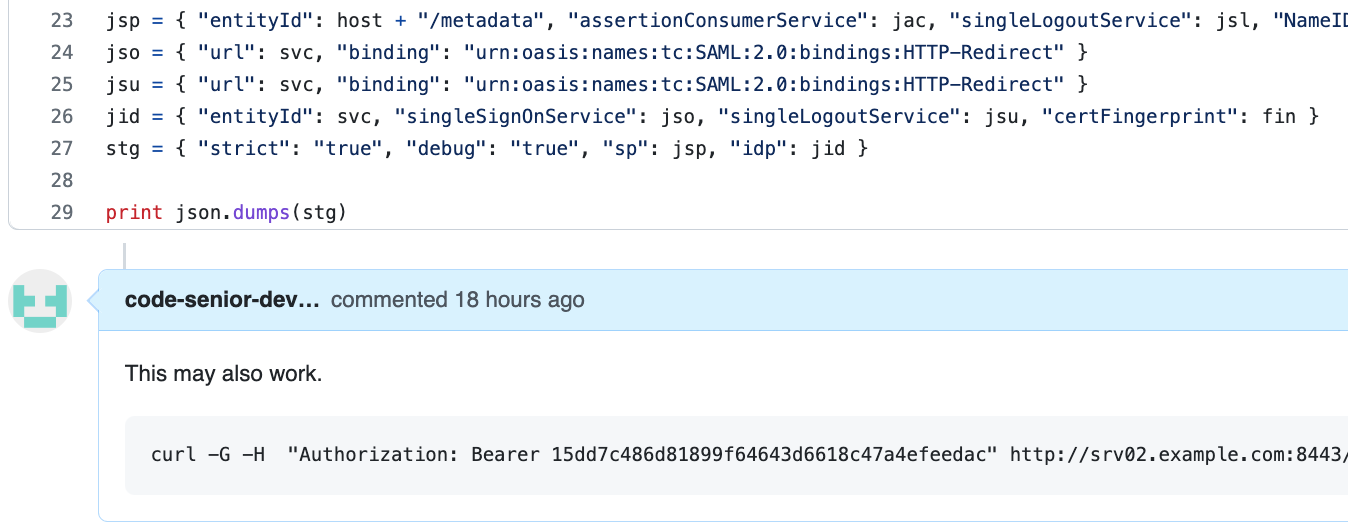Image resolution: width=1348 pixels, height=522 pixels.
Task: Click the 'This may also work.' comment text
Action: coord(223,374)
